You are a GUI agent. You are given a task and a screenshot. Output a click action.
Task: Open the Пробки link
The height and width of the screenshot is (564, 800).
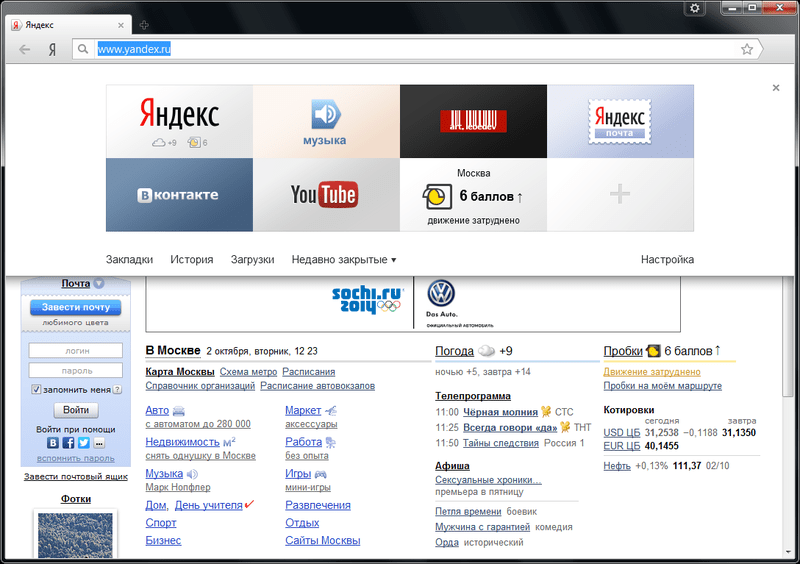pyautogui.click(x=623, y=351)
